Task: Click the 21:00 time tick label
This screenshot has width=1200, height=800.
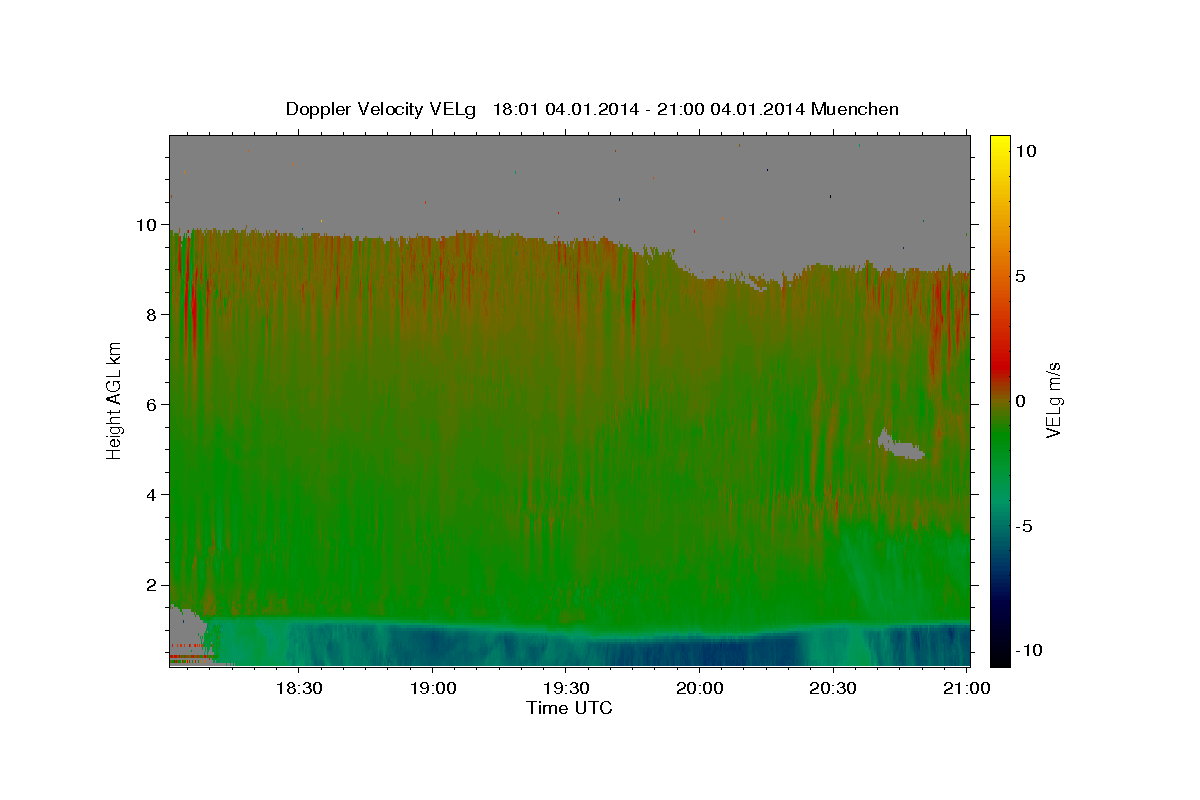Action: tap(966, 688)
